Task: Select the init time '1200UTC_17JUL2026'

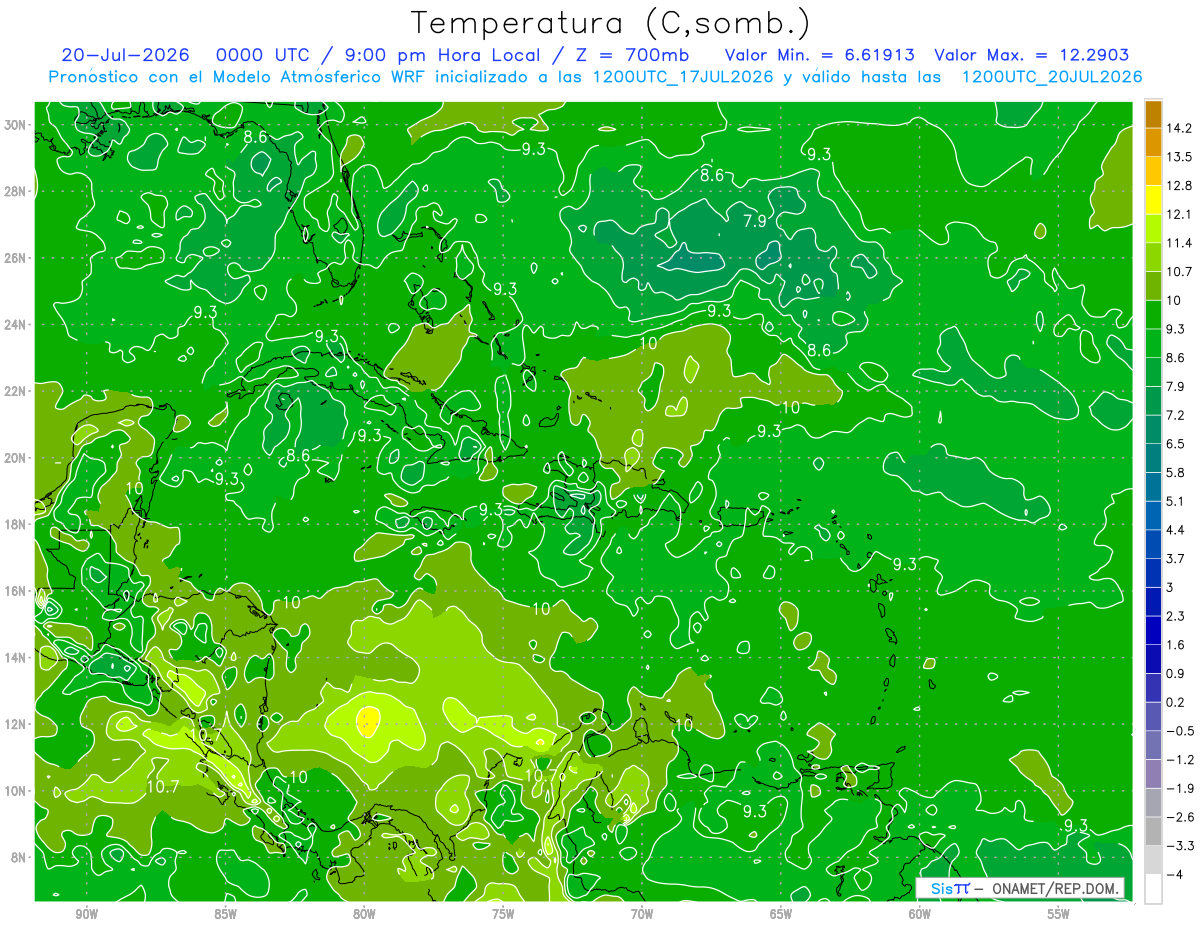Action: 683,77
